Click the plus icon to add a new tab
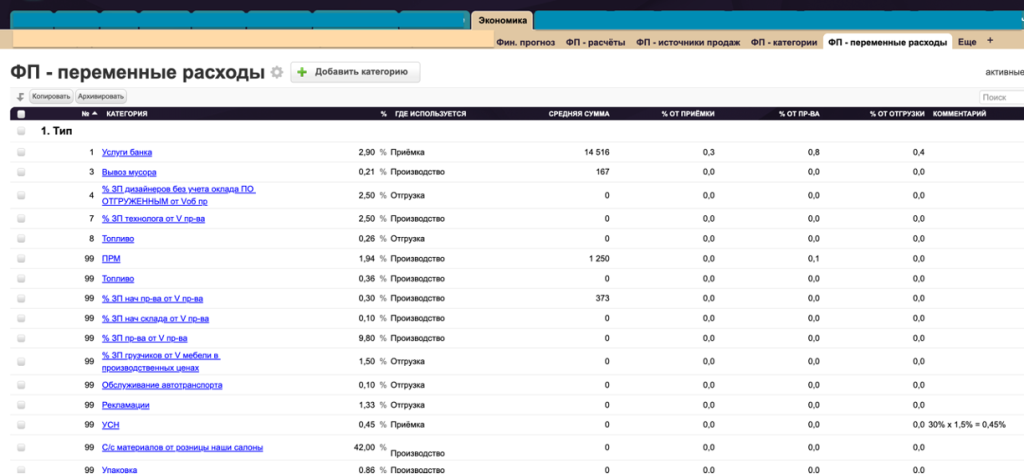Screen dimensions: 1024x474 [x=990, y=41]
